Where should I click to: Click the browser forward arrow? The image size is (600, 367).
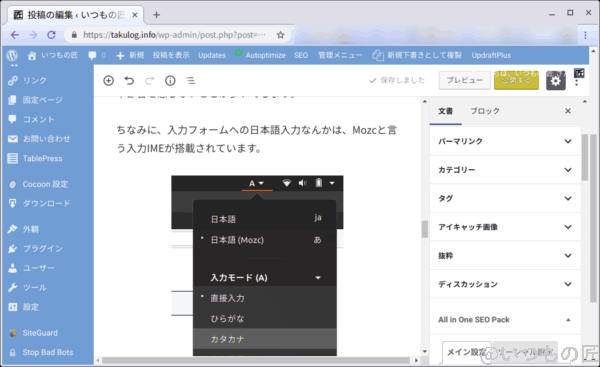coord(33,35)
